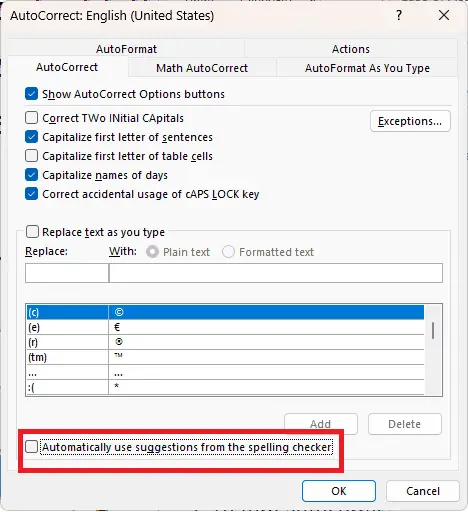This screenshot has width=468, height=512.
Task: Uncheck Show AutoCorrect Options buttons
Action: click(x=31, y=94)
